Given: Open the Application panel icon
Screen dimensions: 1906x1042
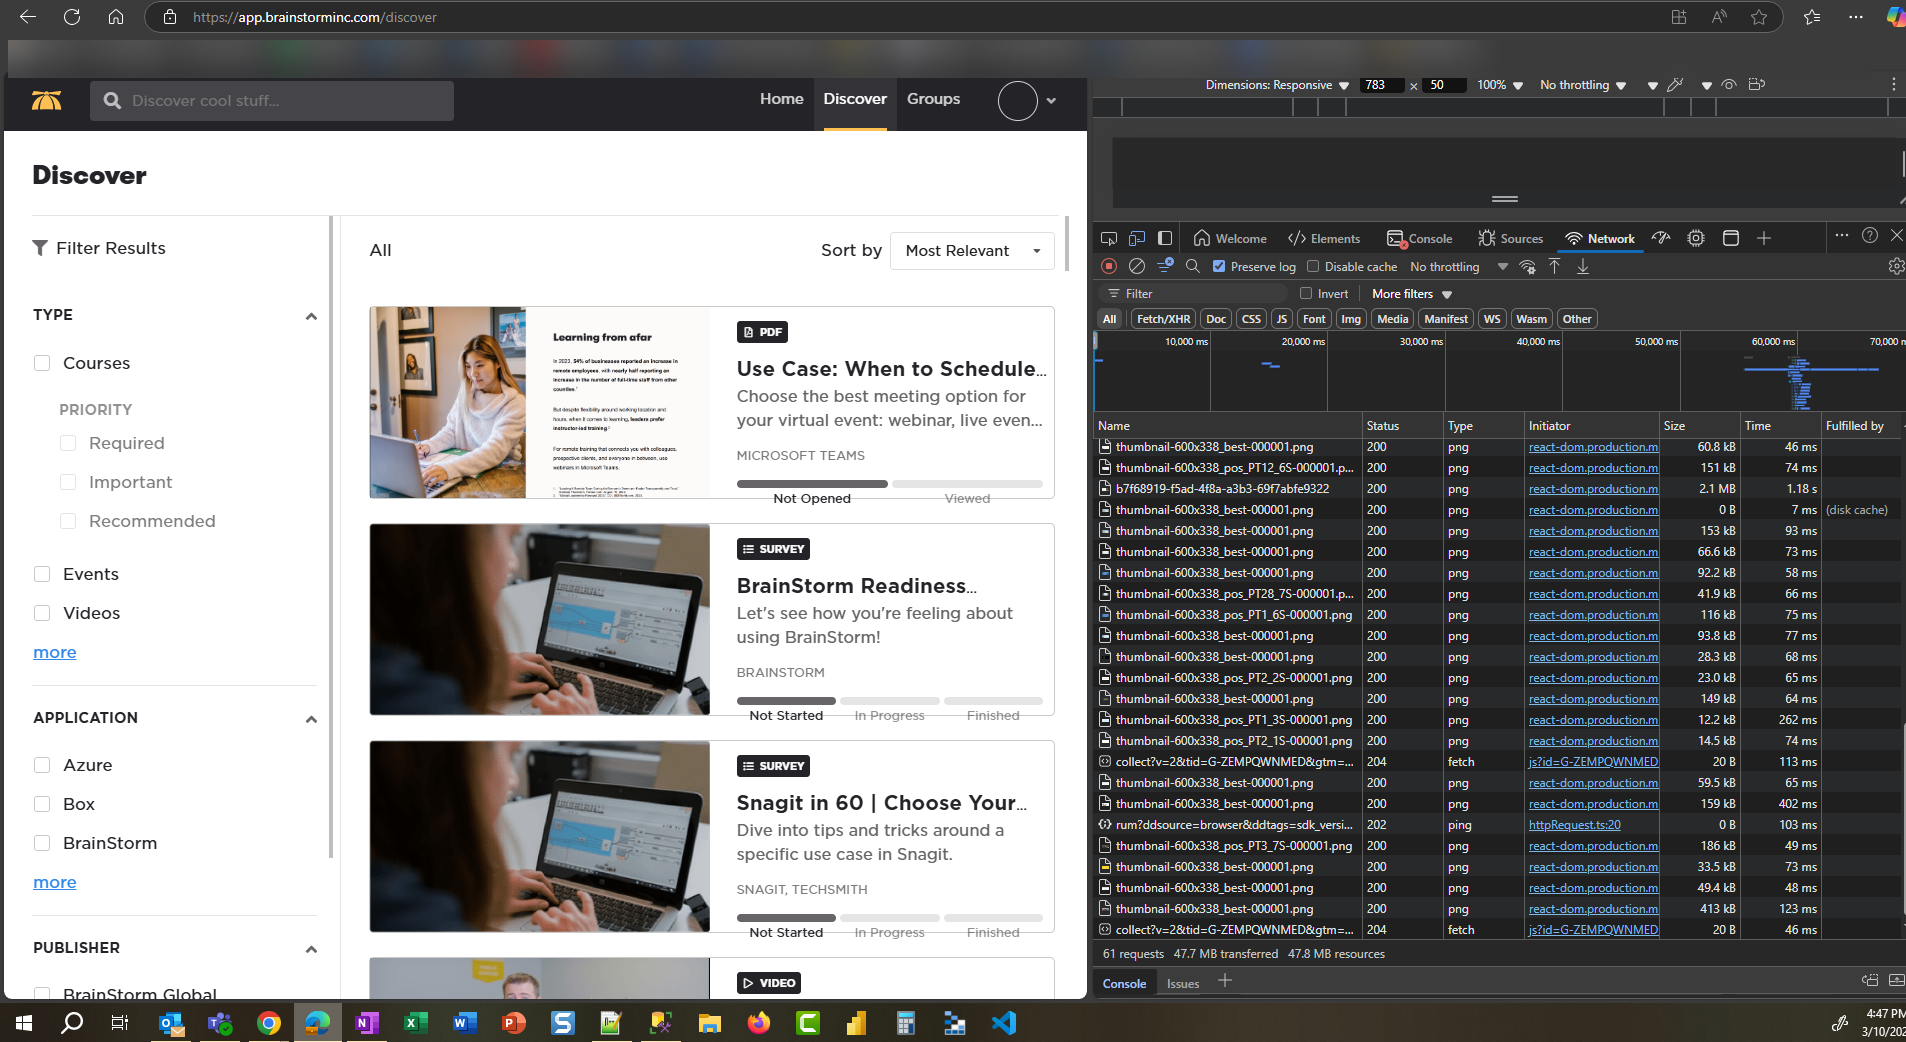Looking at the screenshot, I should (x=1731, y=238).
